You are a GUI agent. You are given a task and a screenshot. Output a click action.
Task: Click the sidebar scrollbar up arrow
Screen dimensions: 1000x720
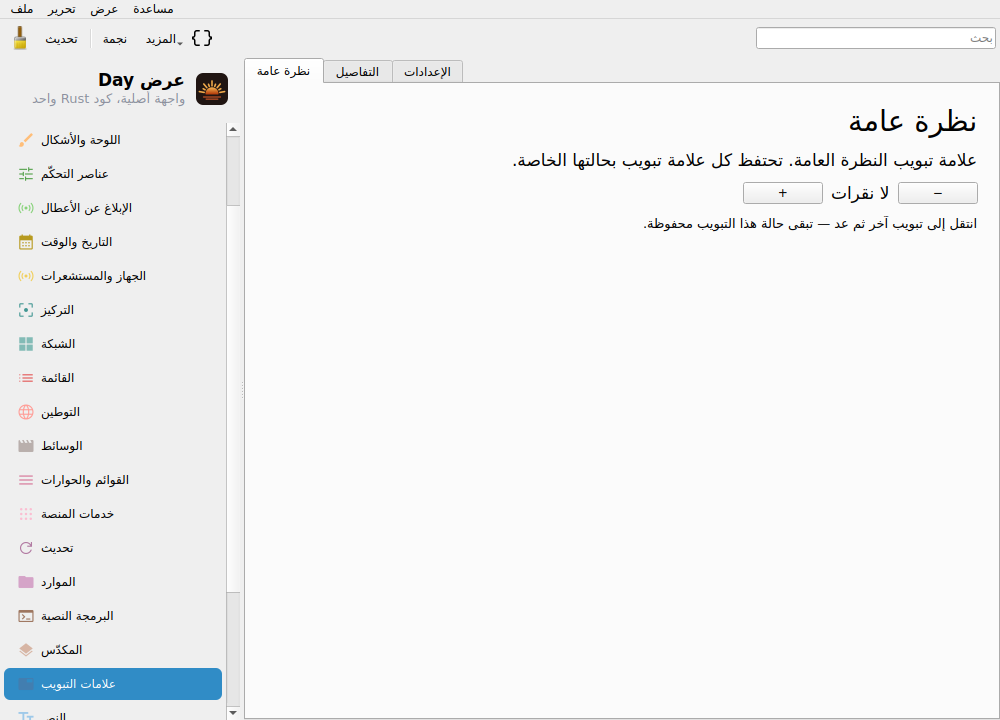coord(233,129)
